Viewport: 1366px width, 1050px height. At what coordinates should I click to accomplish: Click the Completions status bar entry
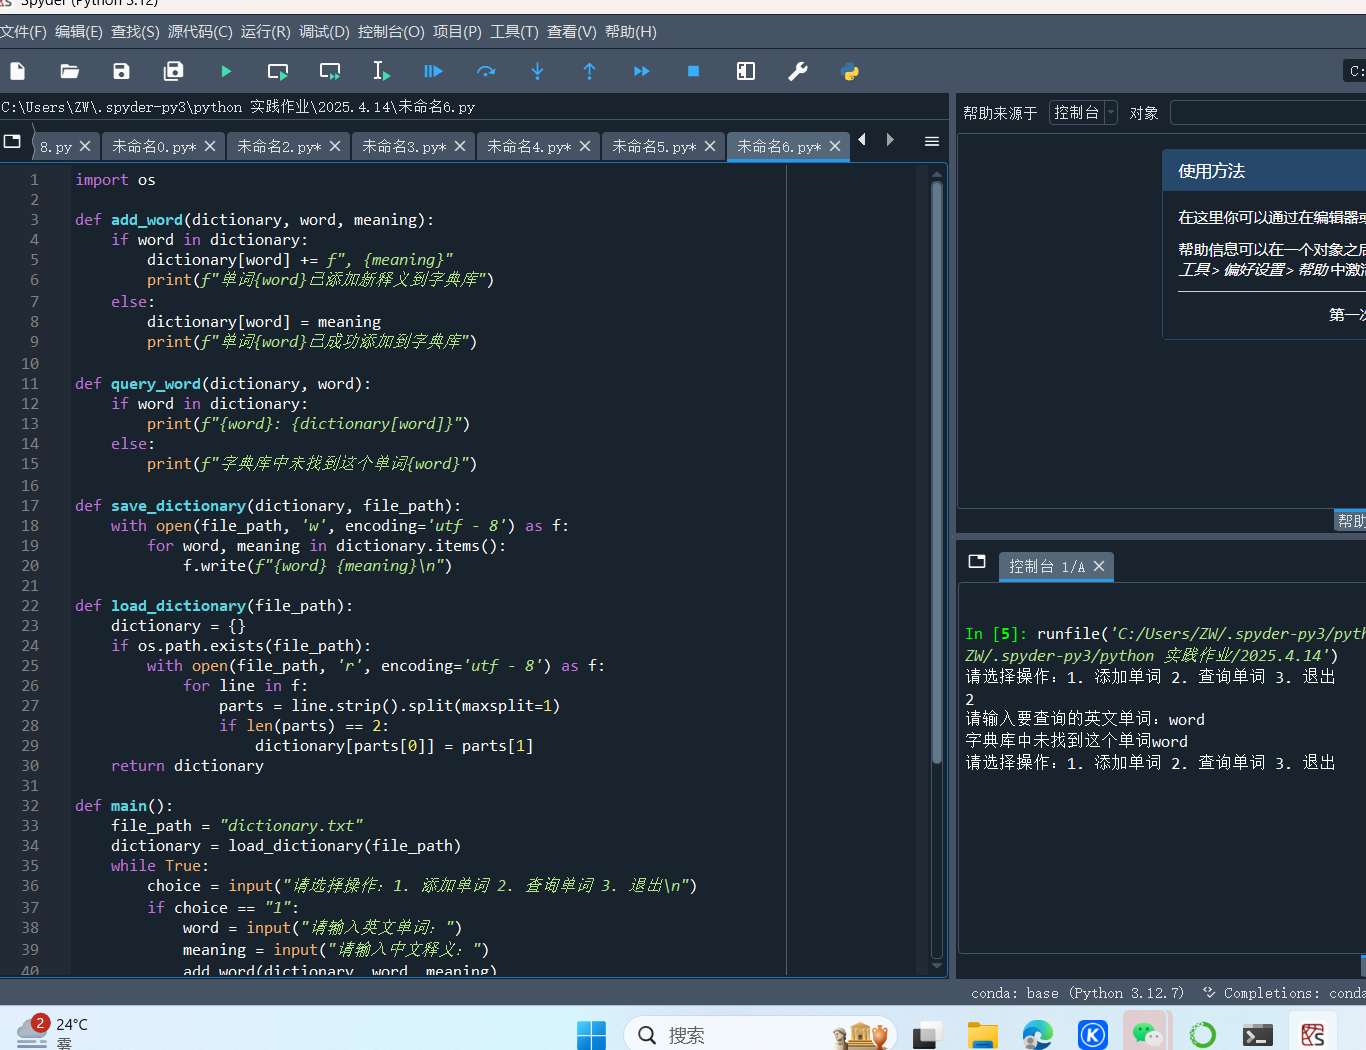click(x=1285, y=993)
